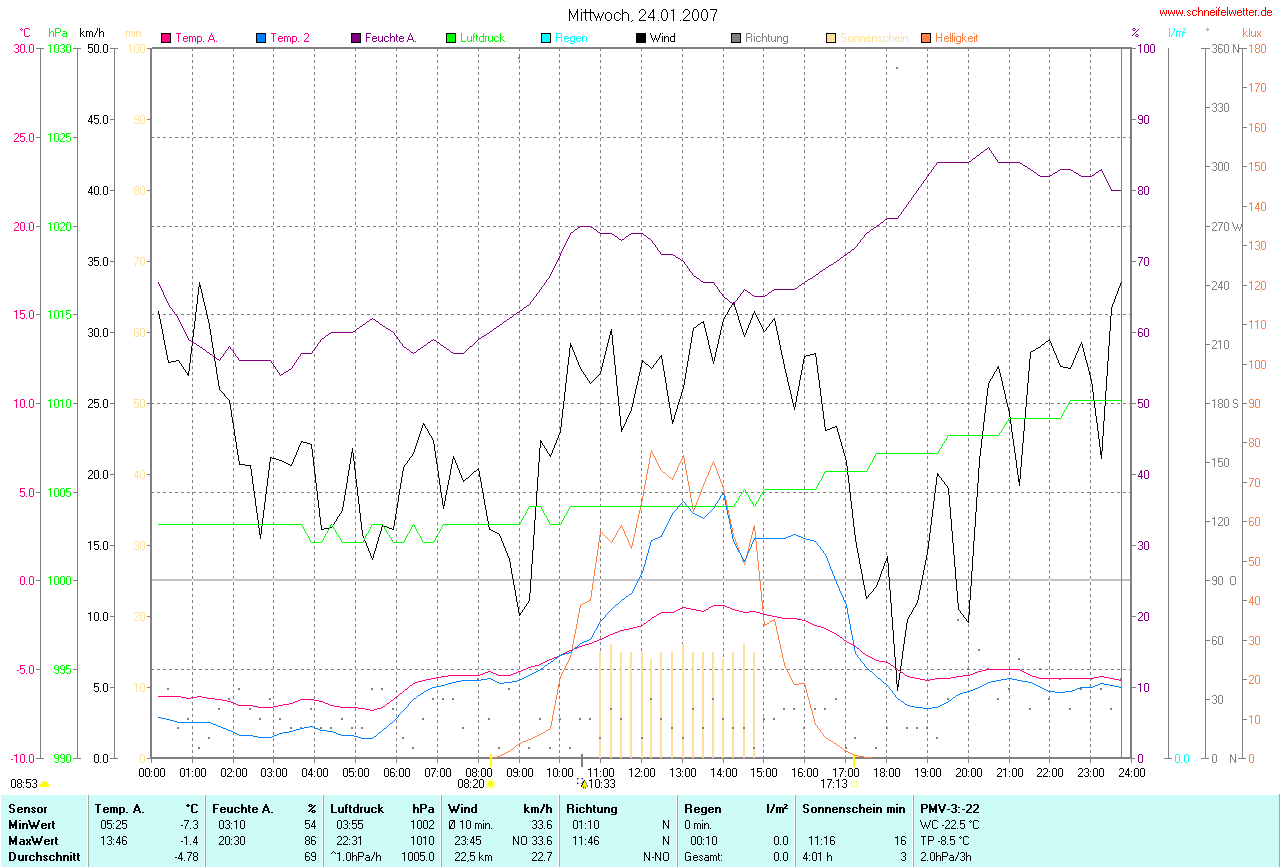Click the sunset icon beside 17:13
The image size is (1280, 867).
point(855,785)
